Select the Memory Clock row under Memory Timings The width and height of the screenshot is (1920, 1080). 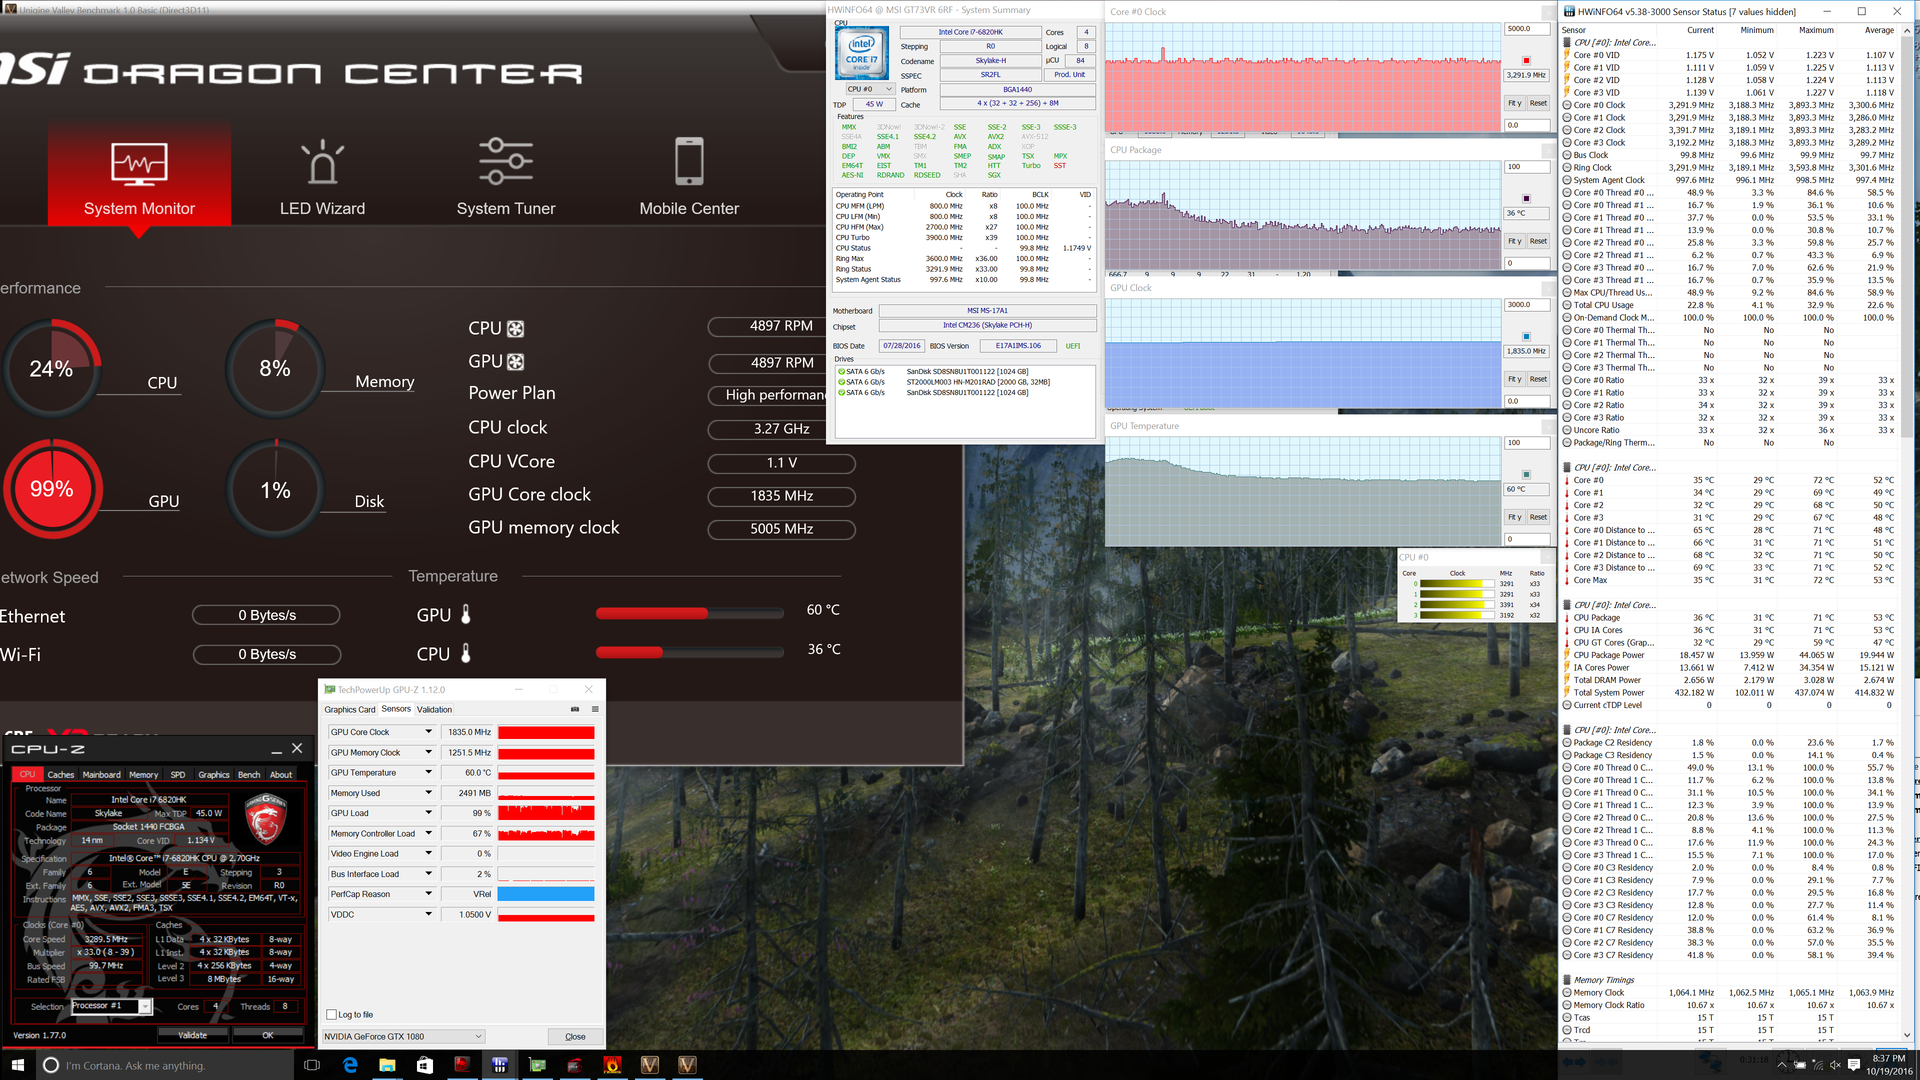[x=1731, y=993]
